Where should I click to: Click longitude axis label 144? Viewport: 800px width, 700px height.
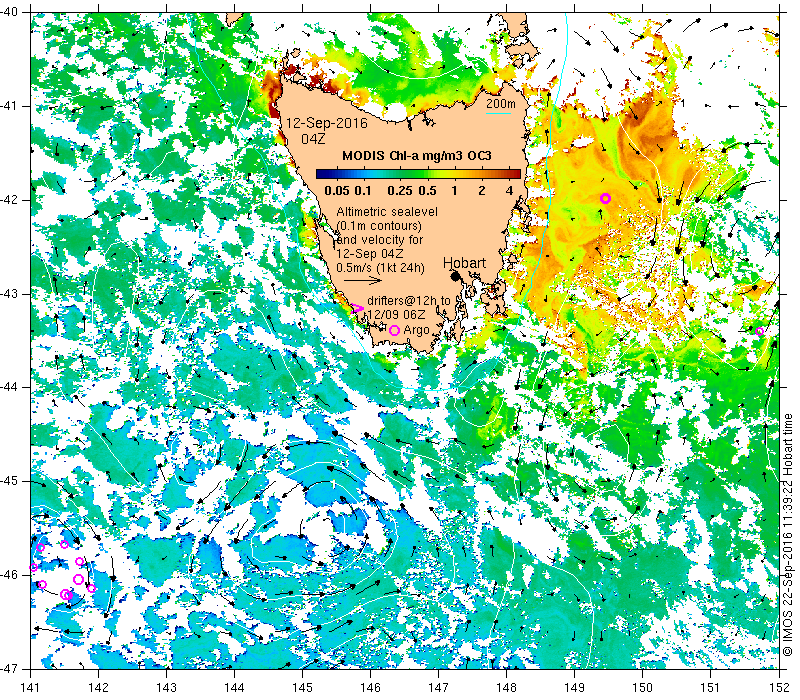click(x=235, y=688)
